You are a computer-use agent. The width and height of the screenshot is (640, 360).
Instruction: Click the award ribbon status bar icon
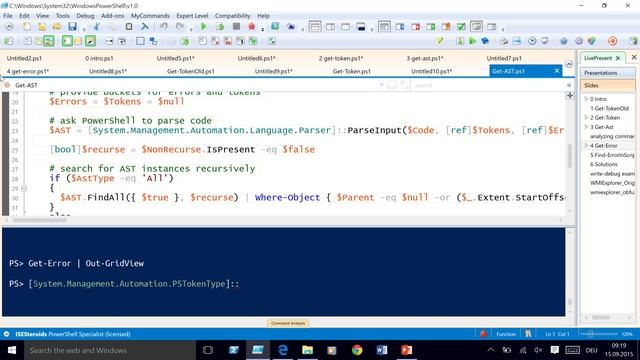point(528,334)
